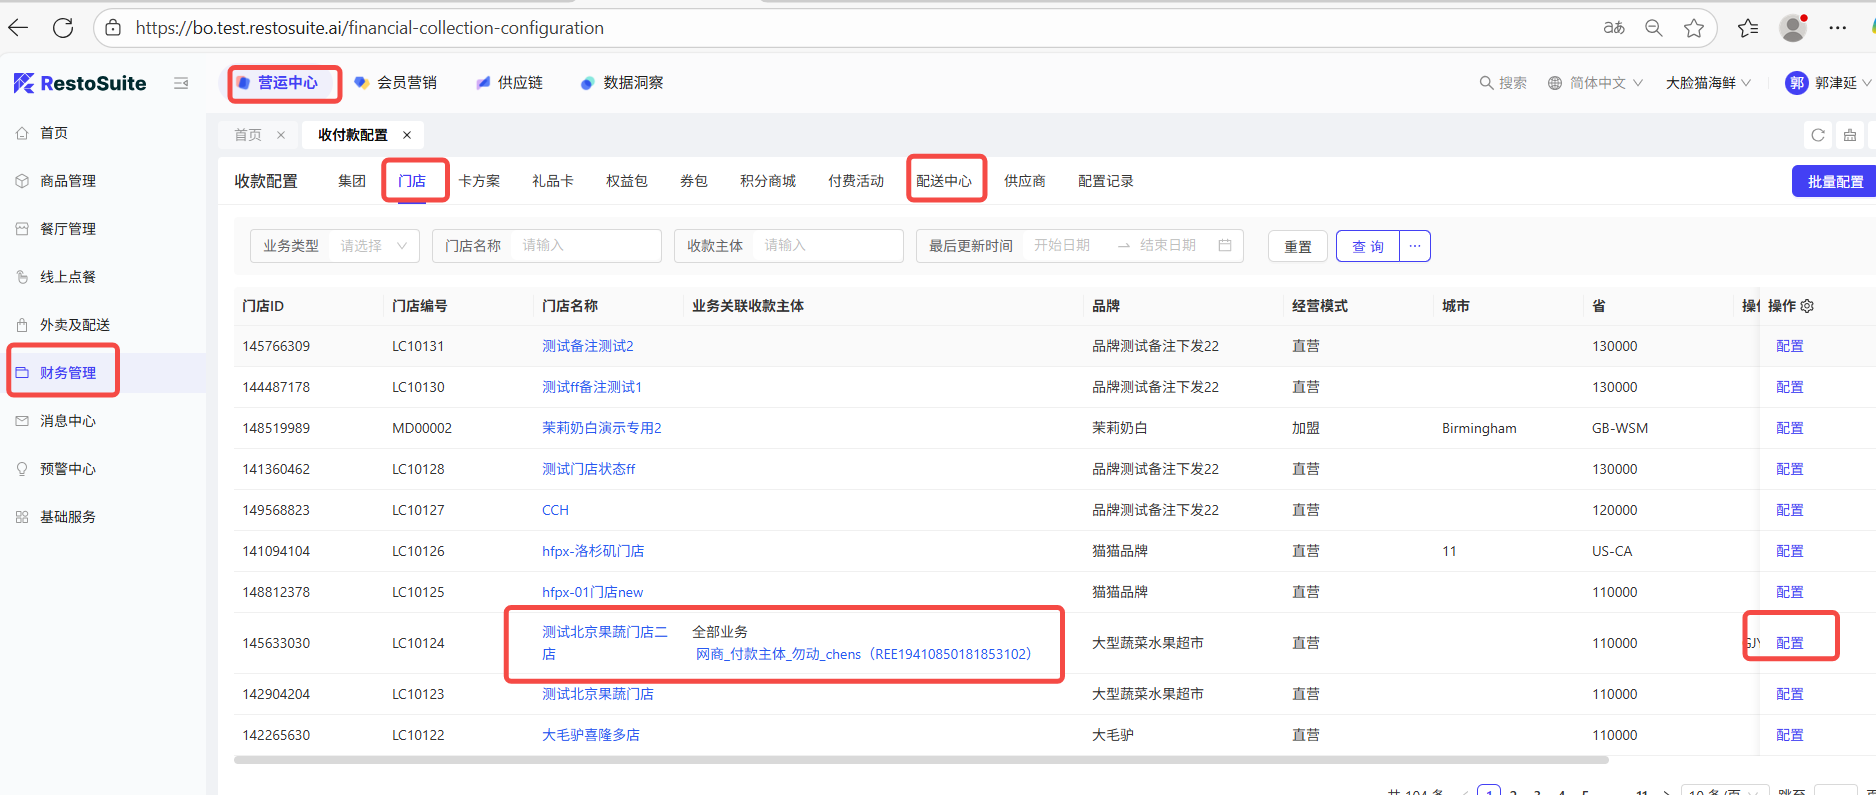Open table column settings gear
Viewport: 1876px width, 795px height.
[x=1807, y=306]
